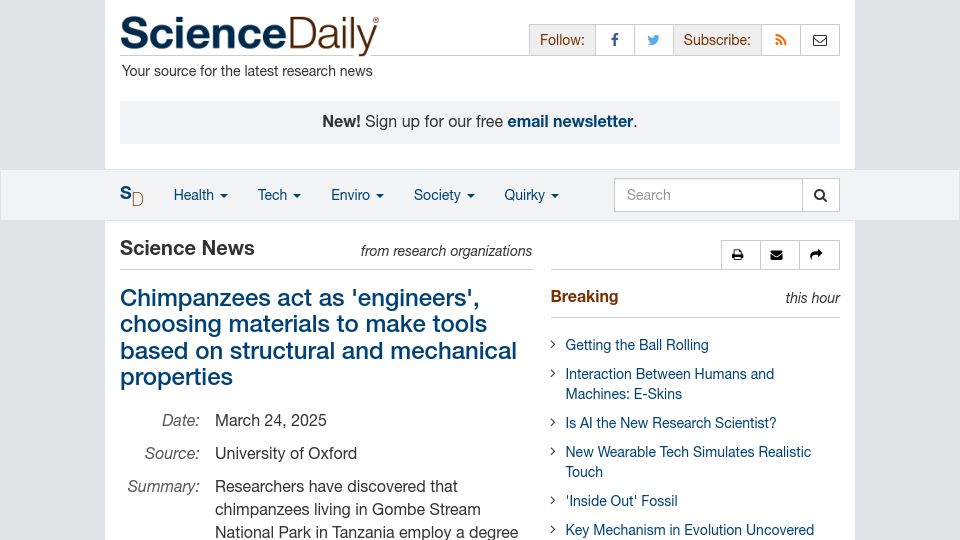960x540 pixels.
Task: Click the 'Subscribe:' label
Action: (x=717, y=40)
